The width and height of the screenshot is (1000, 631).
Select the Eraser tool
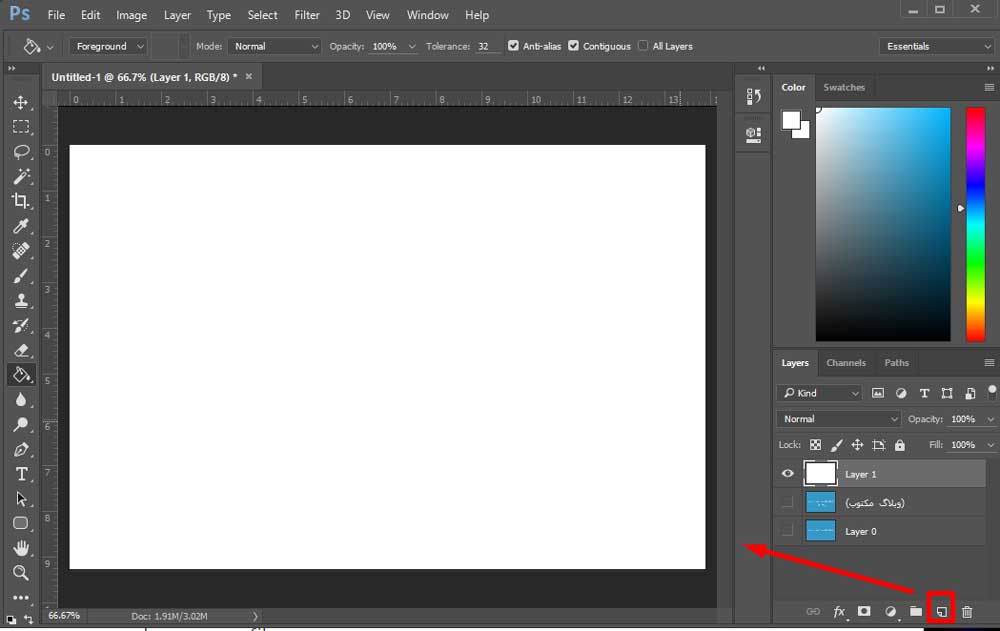pos(20,350)
